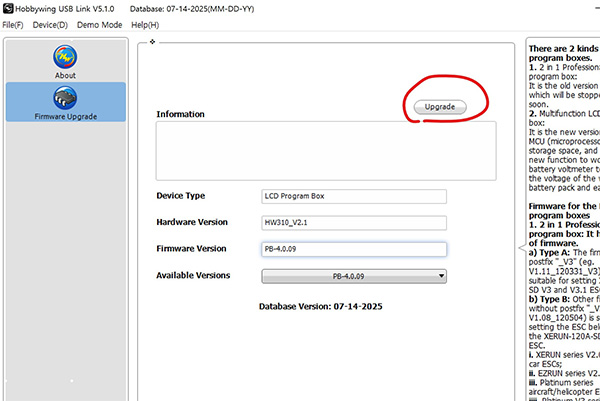600x401 pixels.
Task: Open the Help(H) menu
Action: (x=145, y=24)
